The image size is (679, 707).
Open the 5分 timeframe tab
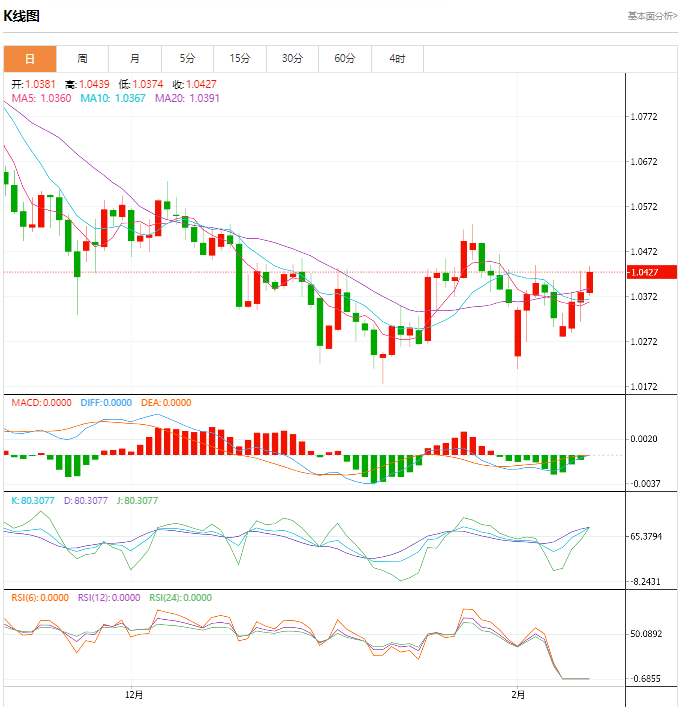[x=188, y=59]
